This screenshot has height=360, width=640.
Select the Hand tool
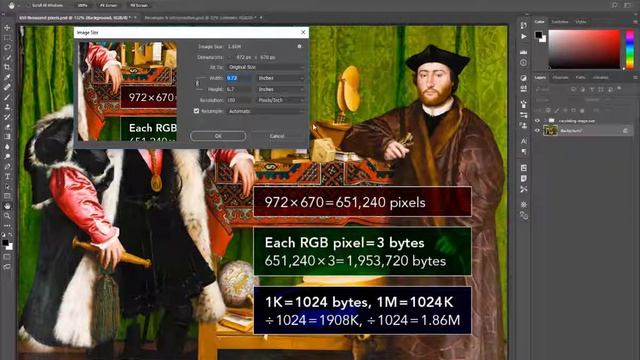7,206
